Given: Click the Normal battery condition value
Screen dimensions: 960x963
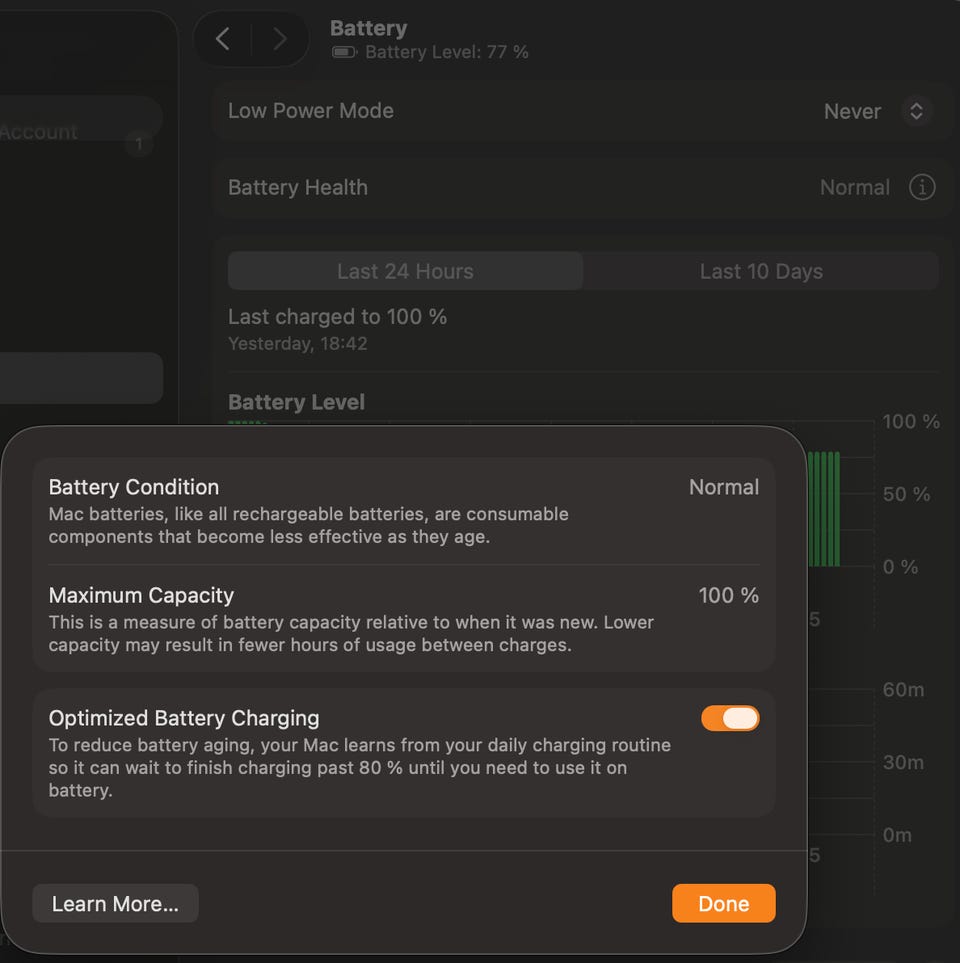Looking at the screenshot, I should coord(724,487).
